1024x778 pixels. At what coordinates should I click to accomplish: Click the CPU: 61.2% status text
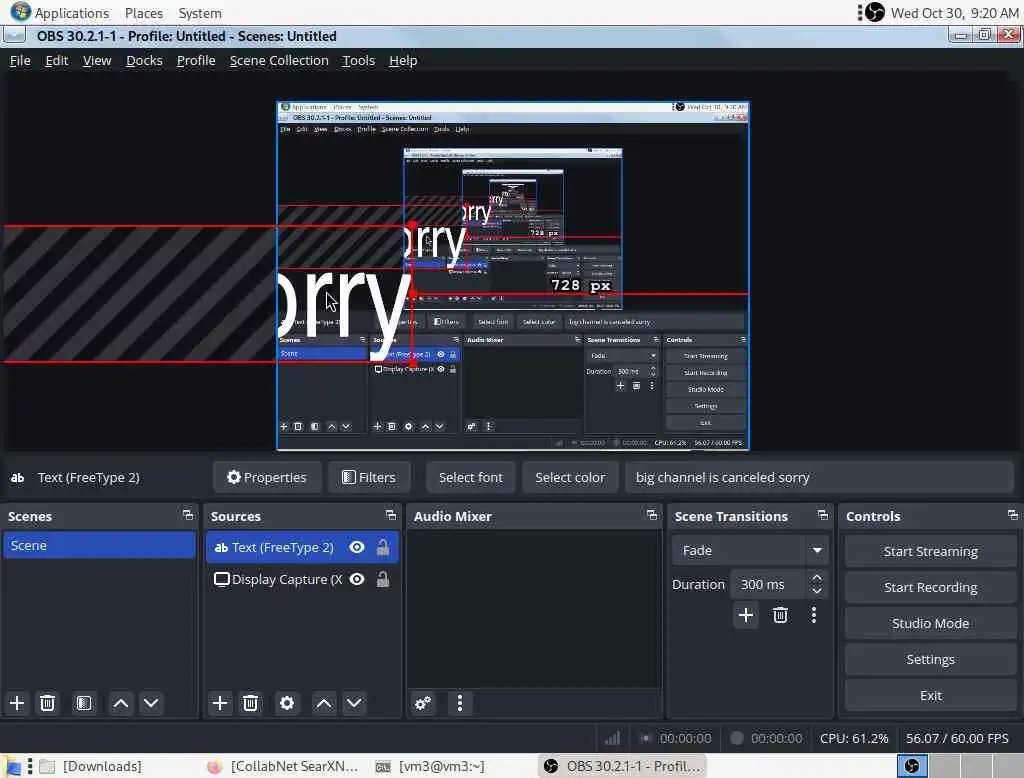tap(854, 739)
